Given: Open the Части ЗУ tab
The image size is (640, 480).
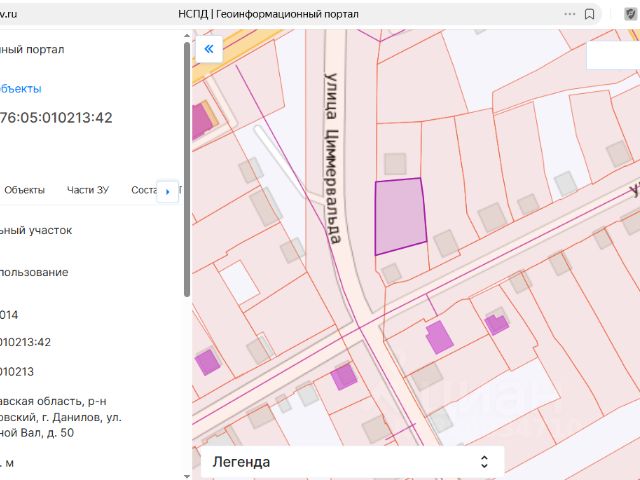Looking at the screenshot, I should 87,190.
